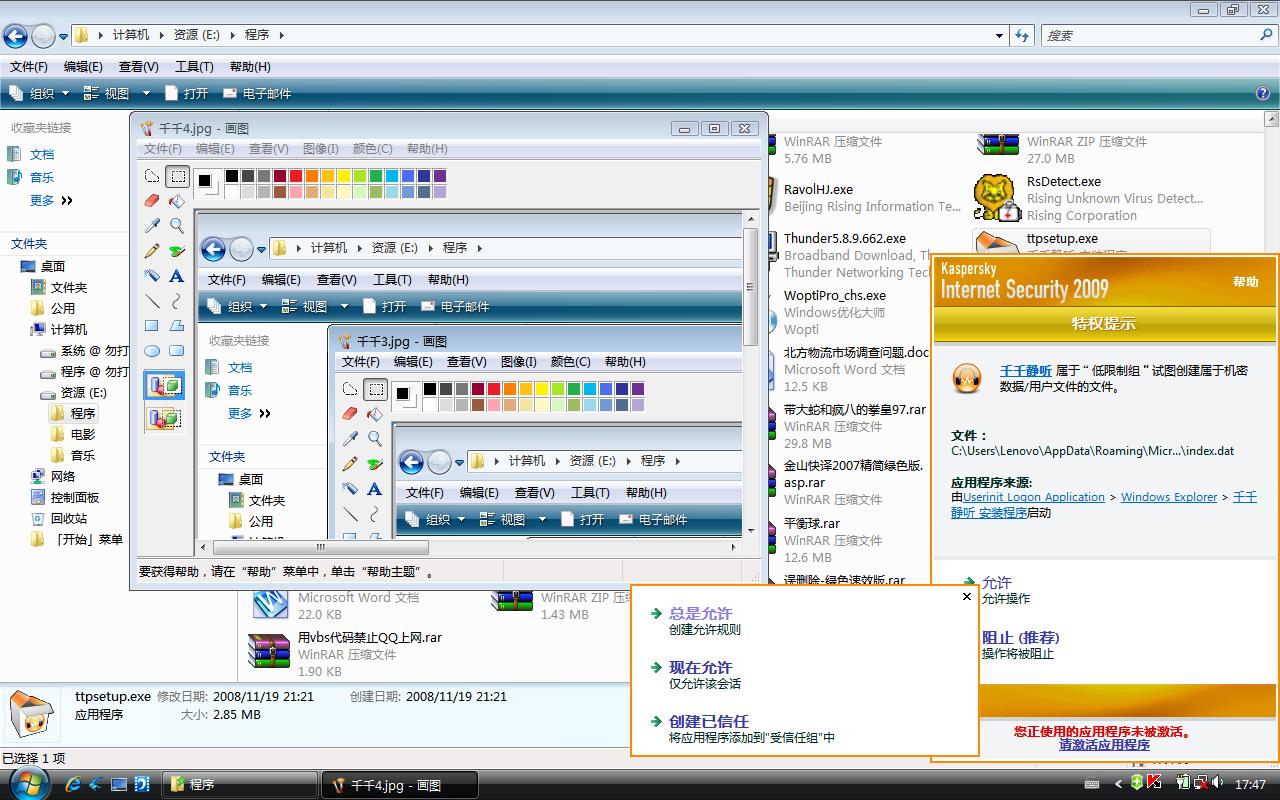Select 控制面板 in the folder tree
Viewport: 1280px width, 800px height.
click(x=75, y=497)
